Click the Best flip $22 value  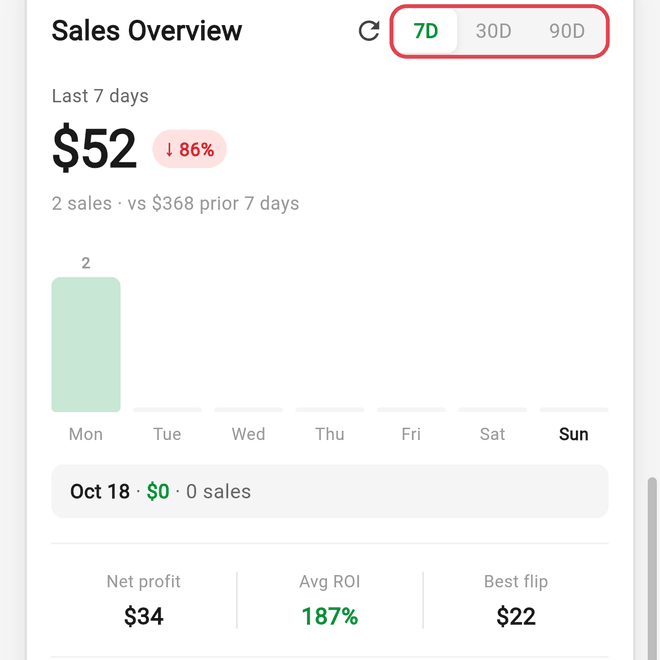tap(516, 616)
